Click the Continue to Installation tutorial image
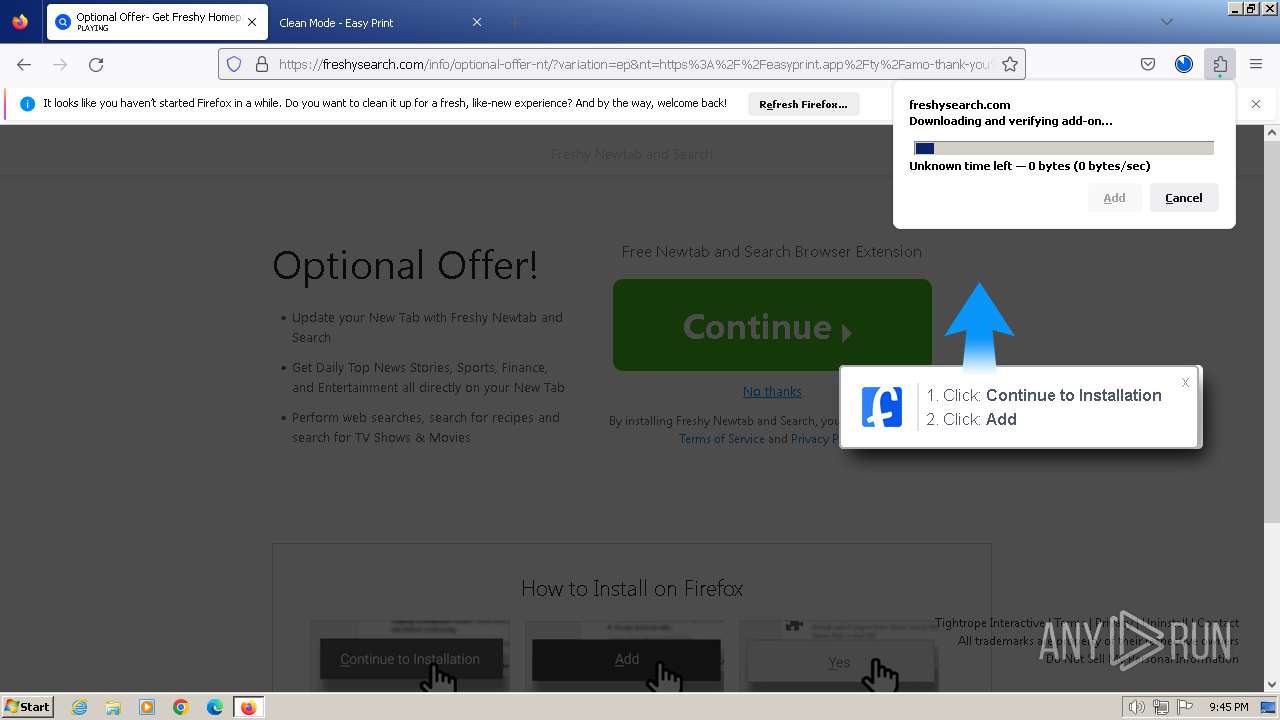The height and width of the screenshot is (720, 1280). (410, 657)
